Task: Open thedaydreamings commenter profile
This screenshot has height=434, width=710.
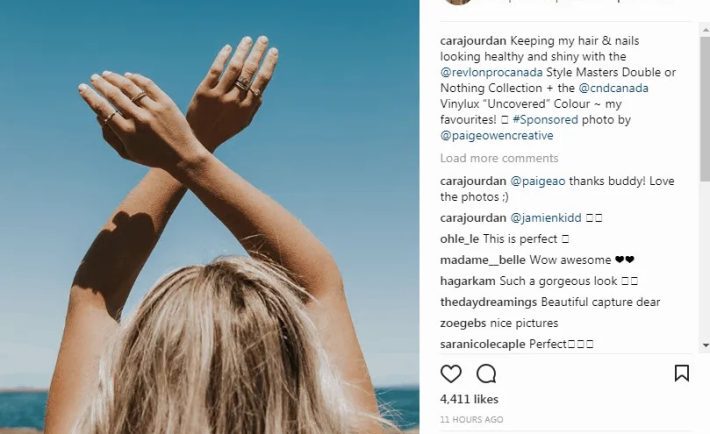Action: click(488, 302)
